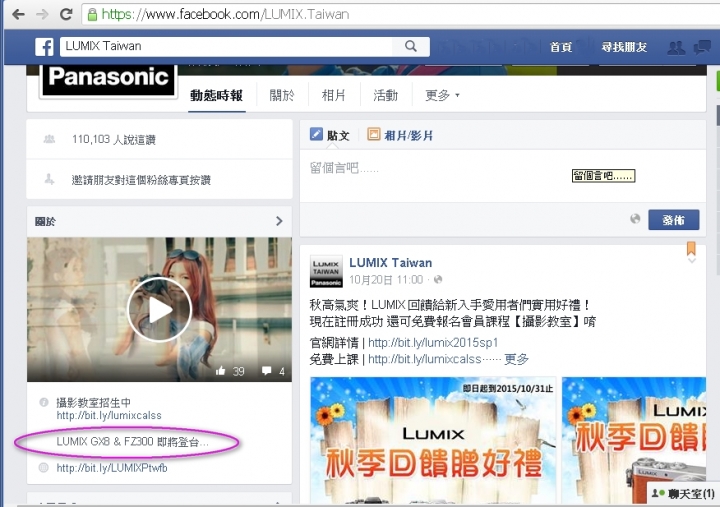Click into the 留個言吧 text box
Image resolution: width=720 pixels, height=507 pixels.
503,176
